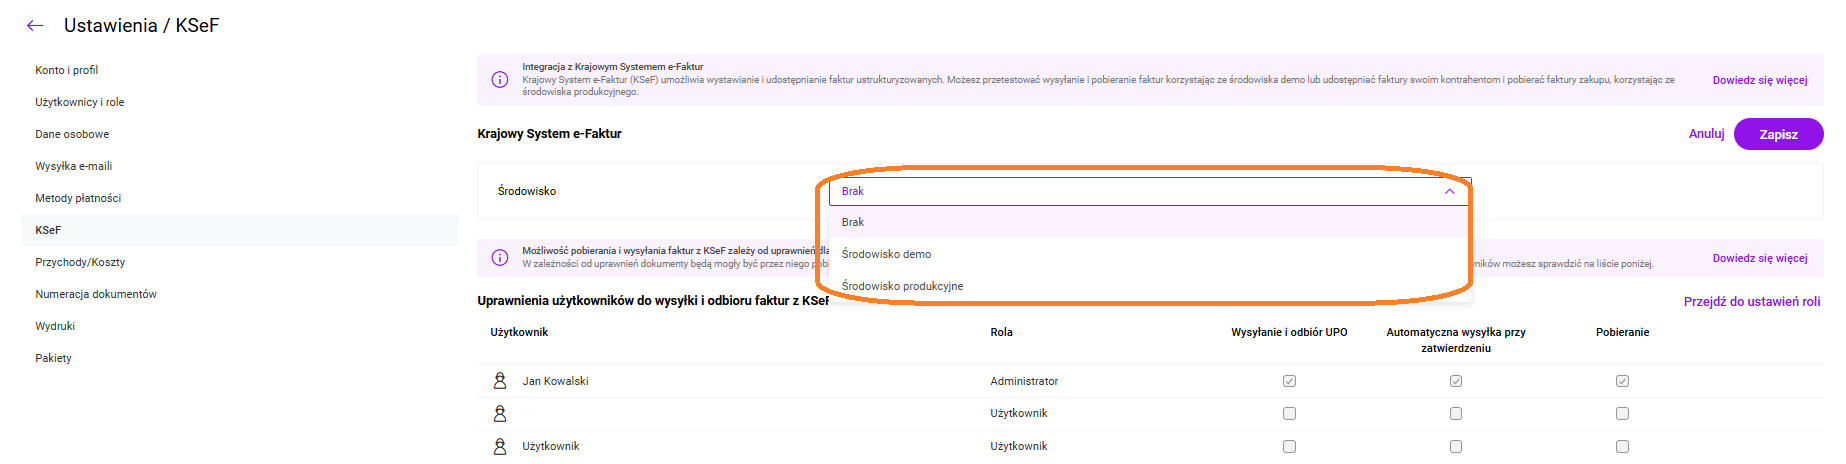Viewport: 1846px width, 464px height.
Task: Click the info icon in the integration banner
Action: (x=500, y=80)
